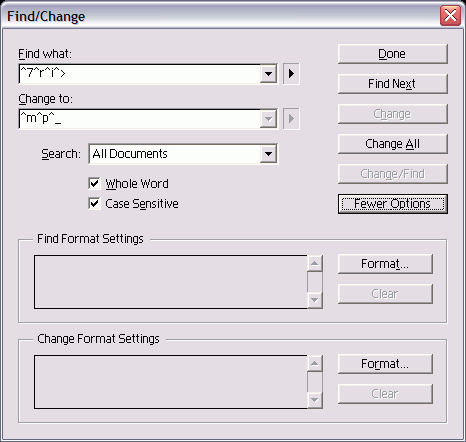This screenshot has width=466, height=442.
Task: Click the Find Format Settings scroll up arrow
Action: point(315,264)
